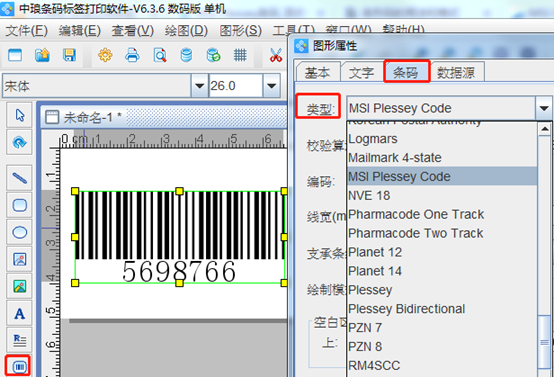Select the ellipse drawing tool
Screen dimensions: 554x377
(x=20, y=232)
